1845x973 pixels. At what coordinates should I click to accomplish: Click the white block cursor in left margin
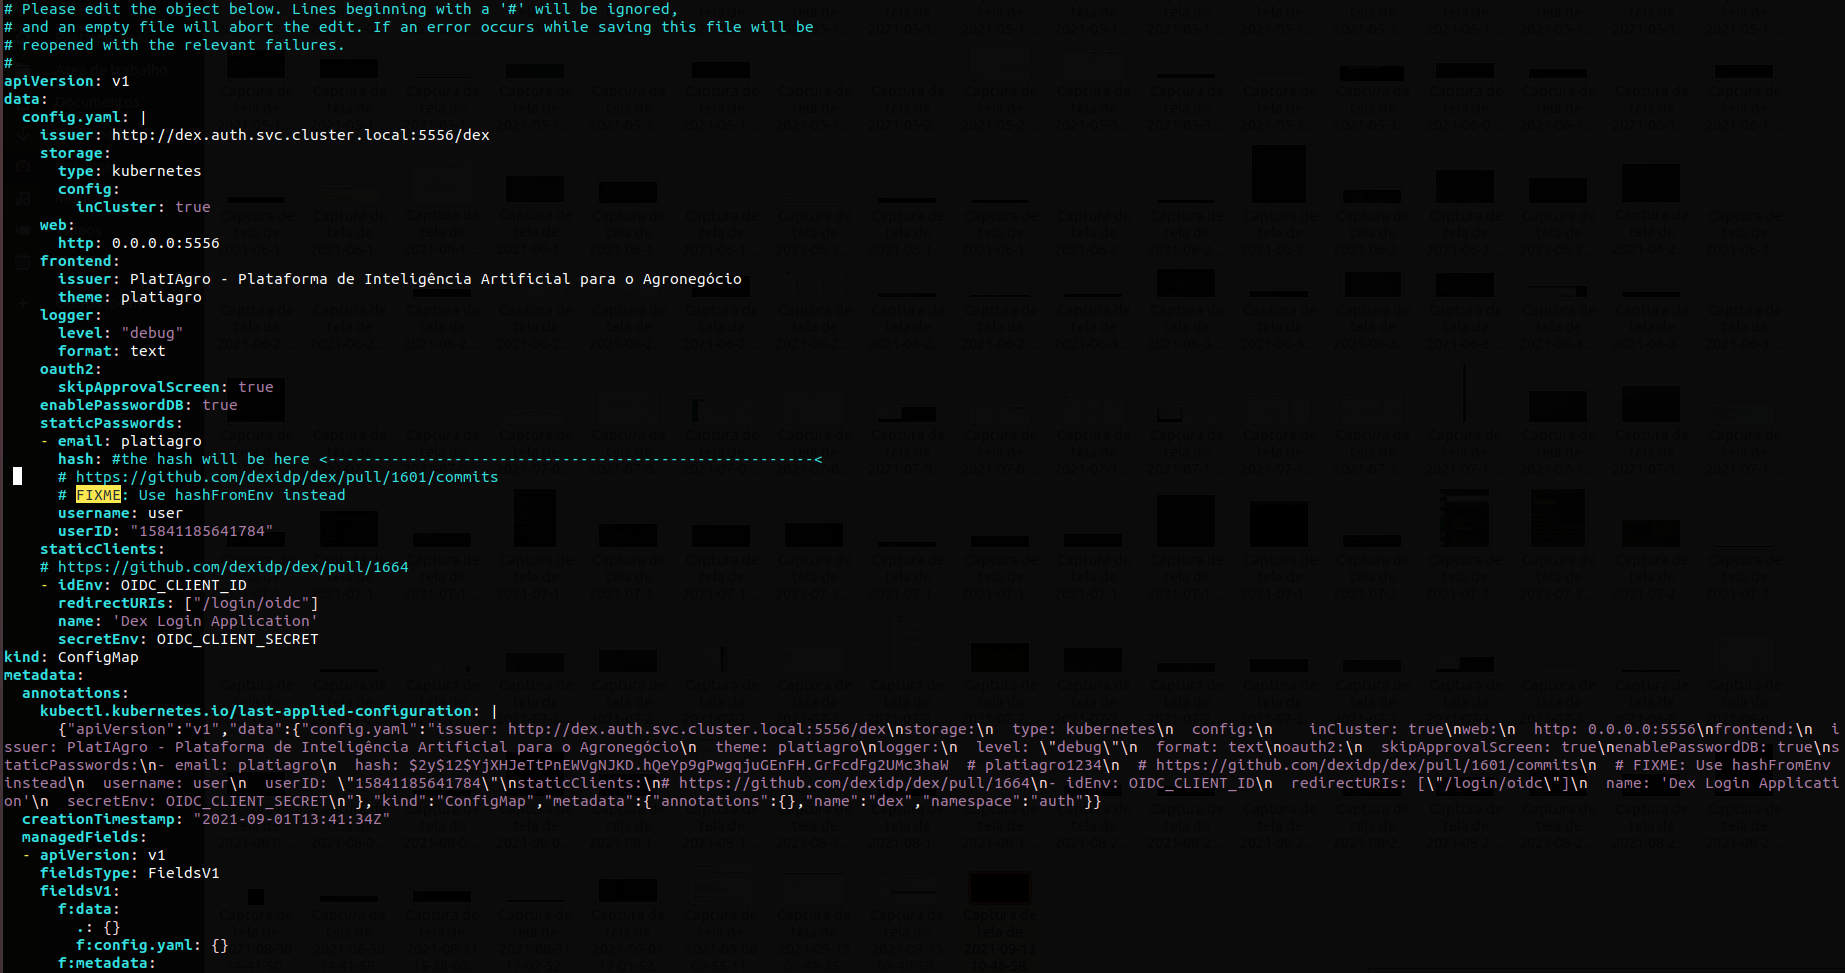click(17, 476)
